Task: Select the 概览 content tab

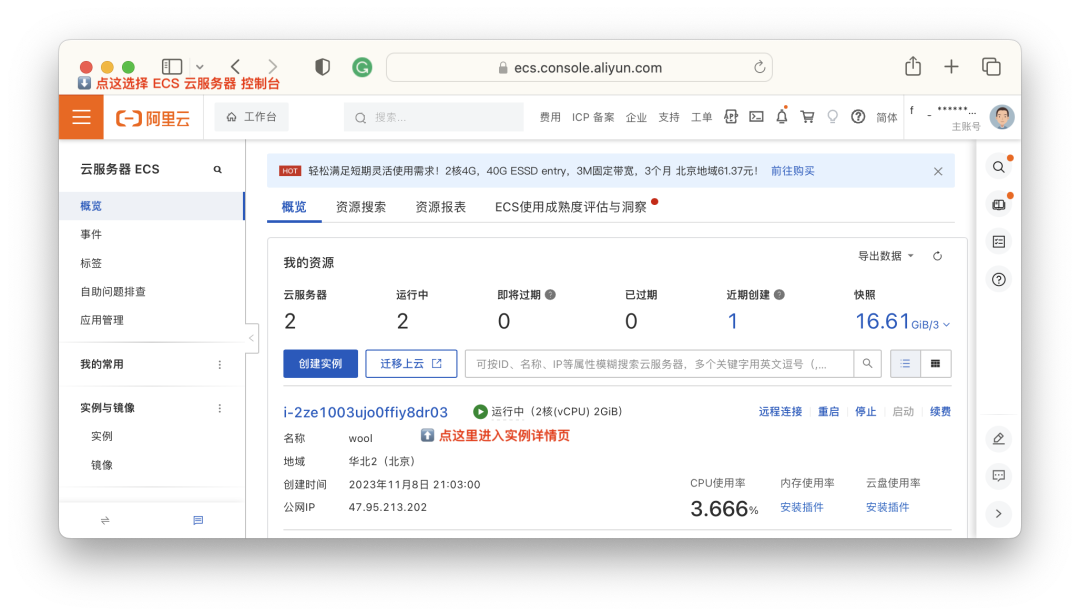Action: point(294,207)
